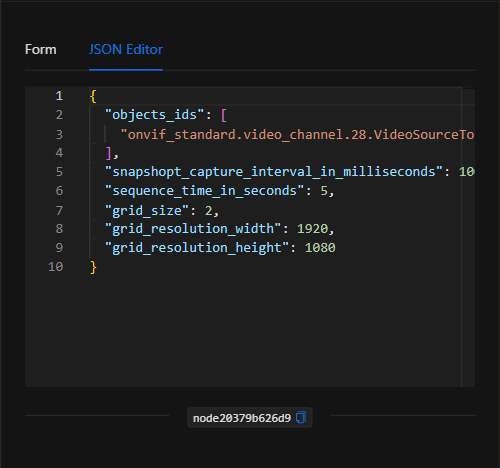Click the node20379b626d9 label text
This screenshot has width=500, height=468.
(x=242, y=418)
